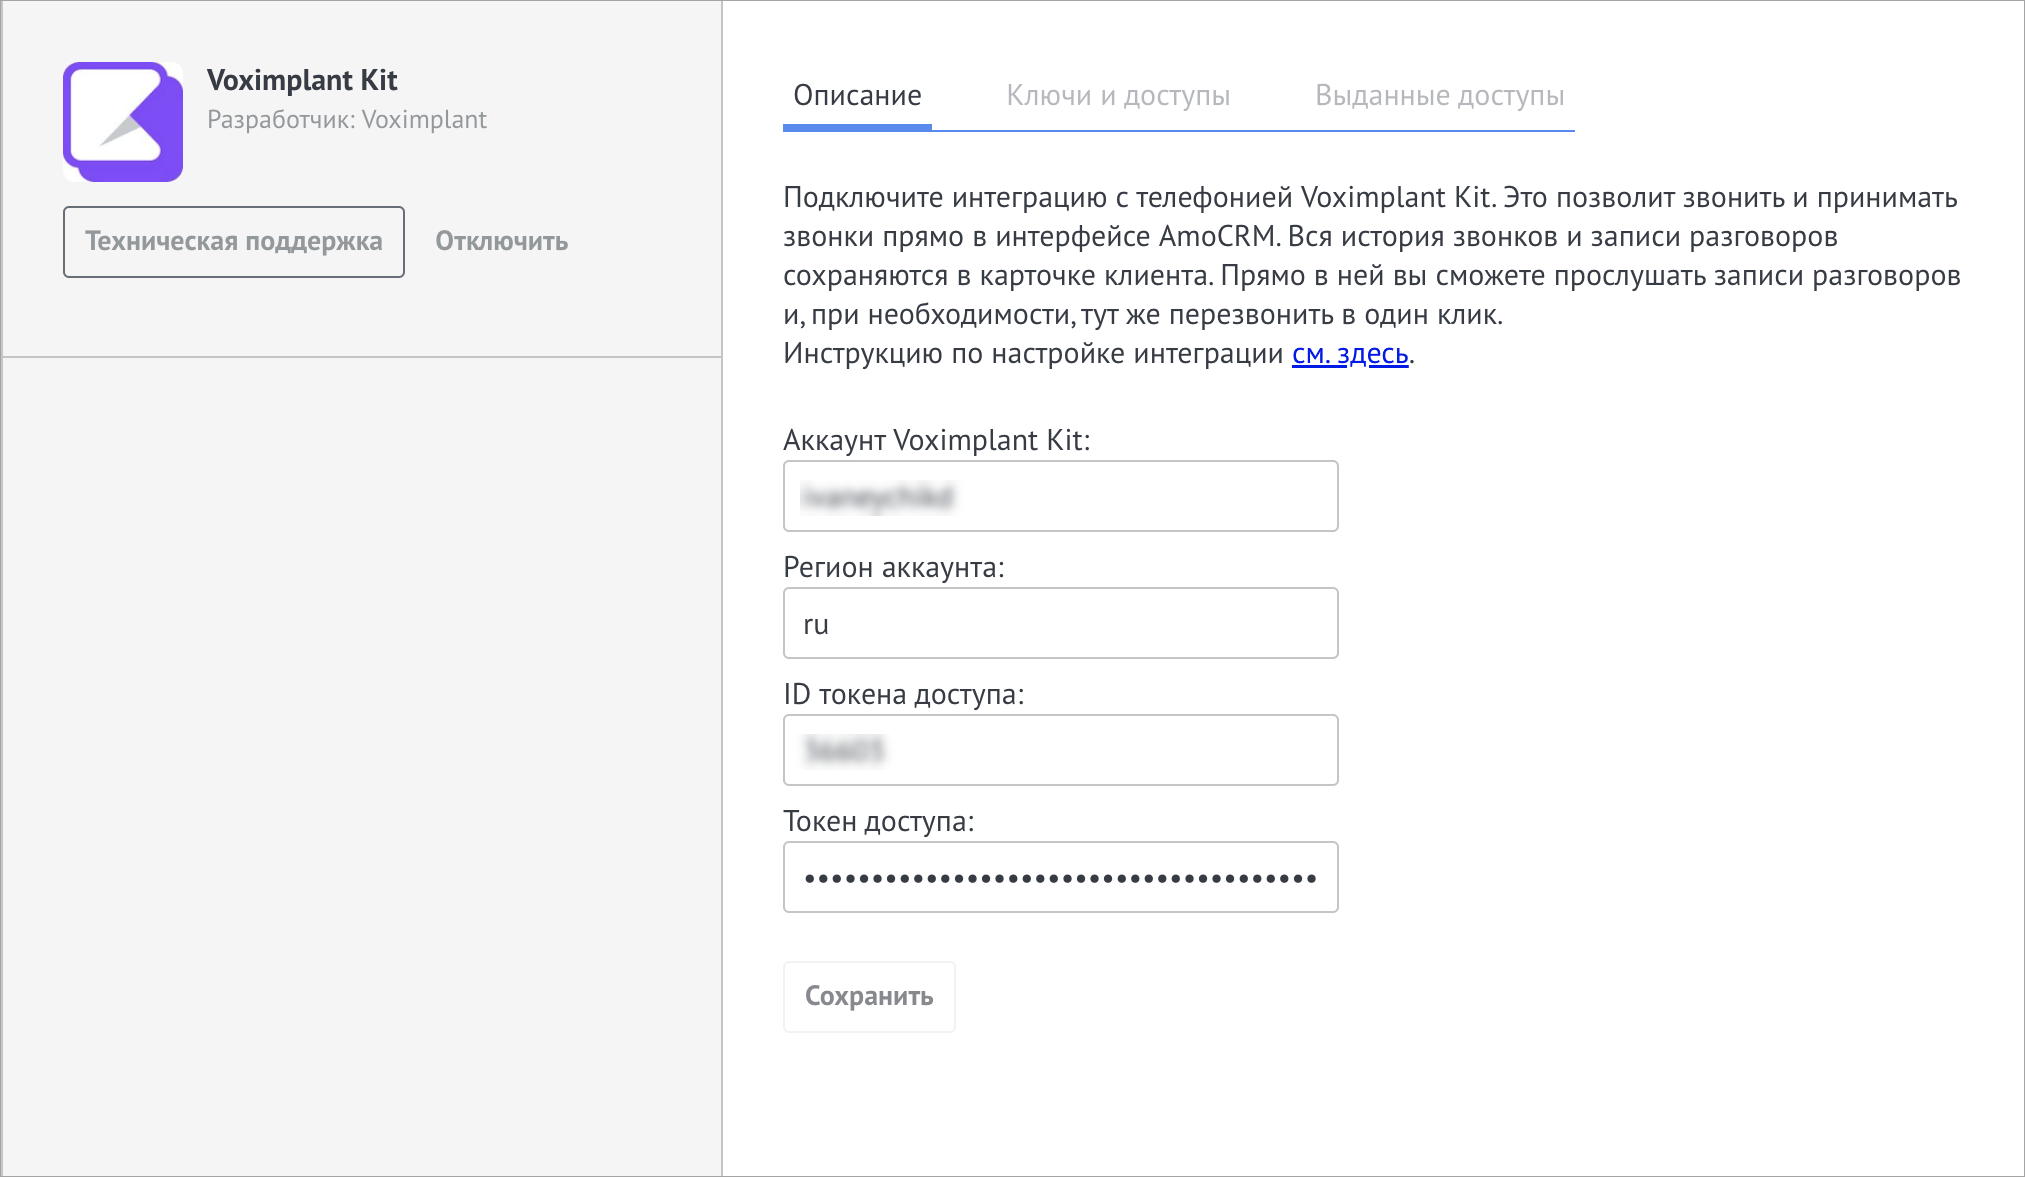
Task: Click the Аккаунт Voximplant Kit: label
Action: 937,441
